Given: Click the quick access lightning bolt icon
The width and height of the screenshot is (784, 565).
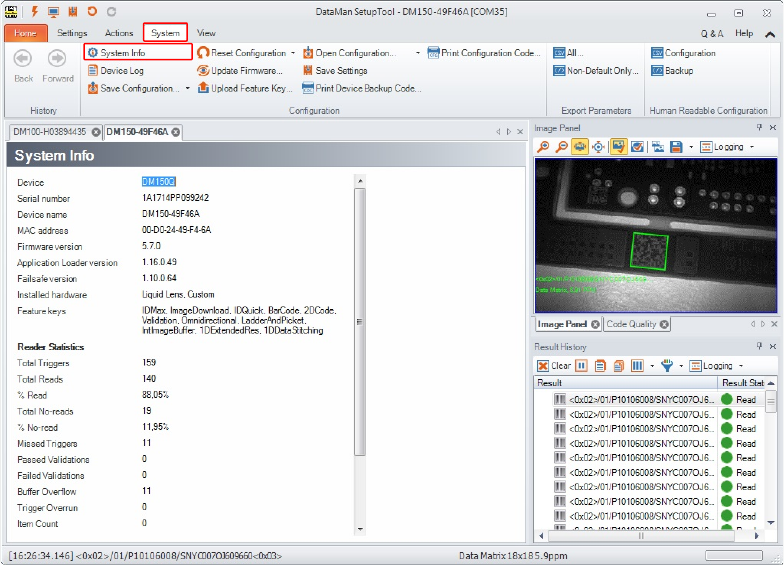Looking at the screenshot, I should [34, 12].
